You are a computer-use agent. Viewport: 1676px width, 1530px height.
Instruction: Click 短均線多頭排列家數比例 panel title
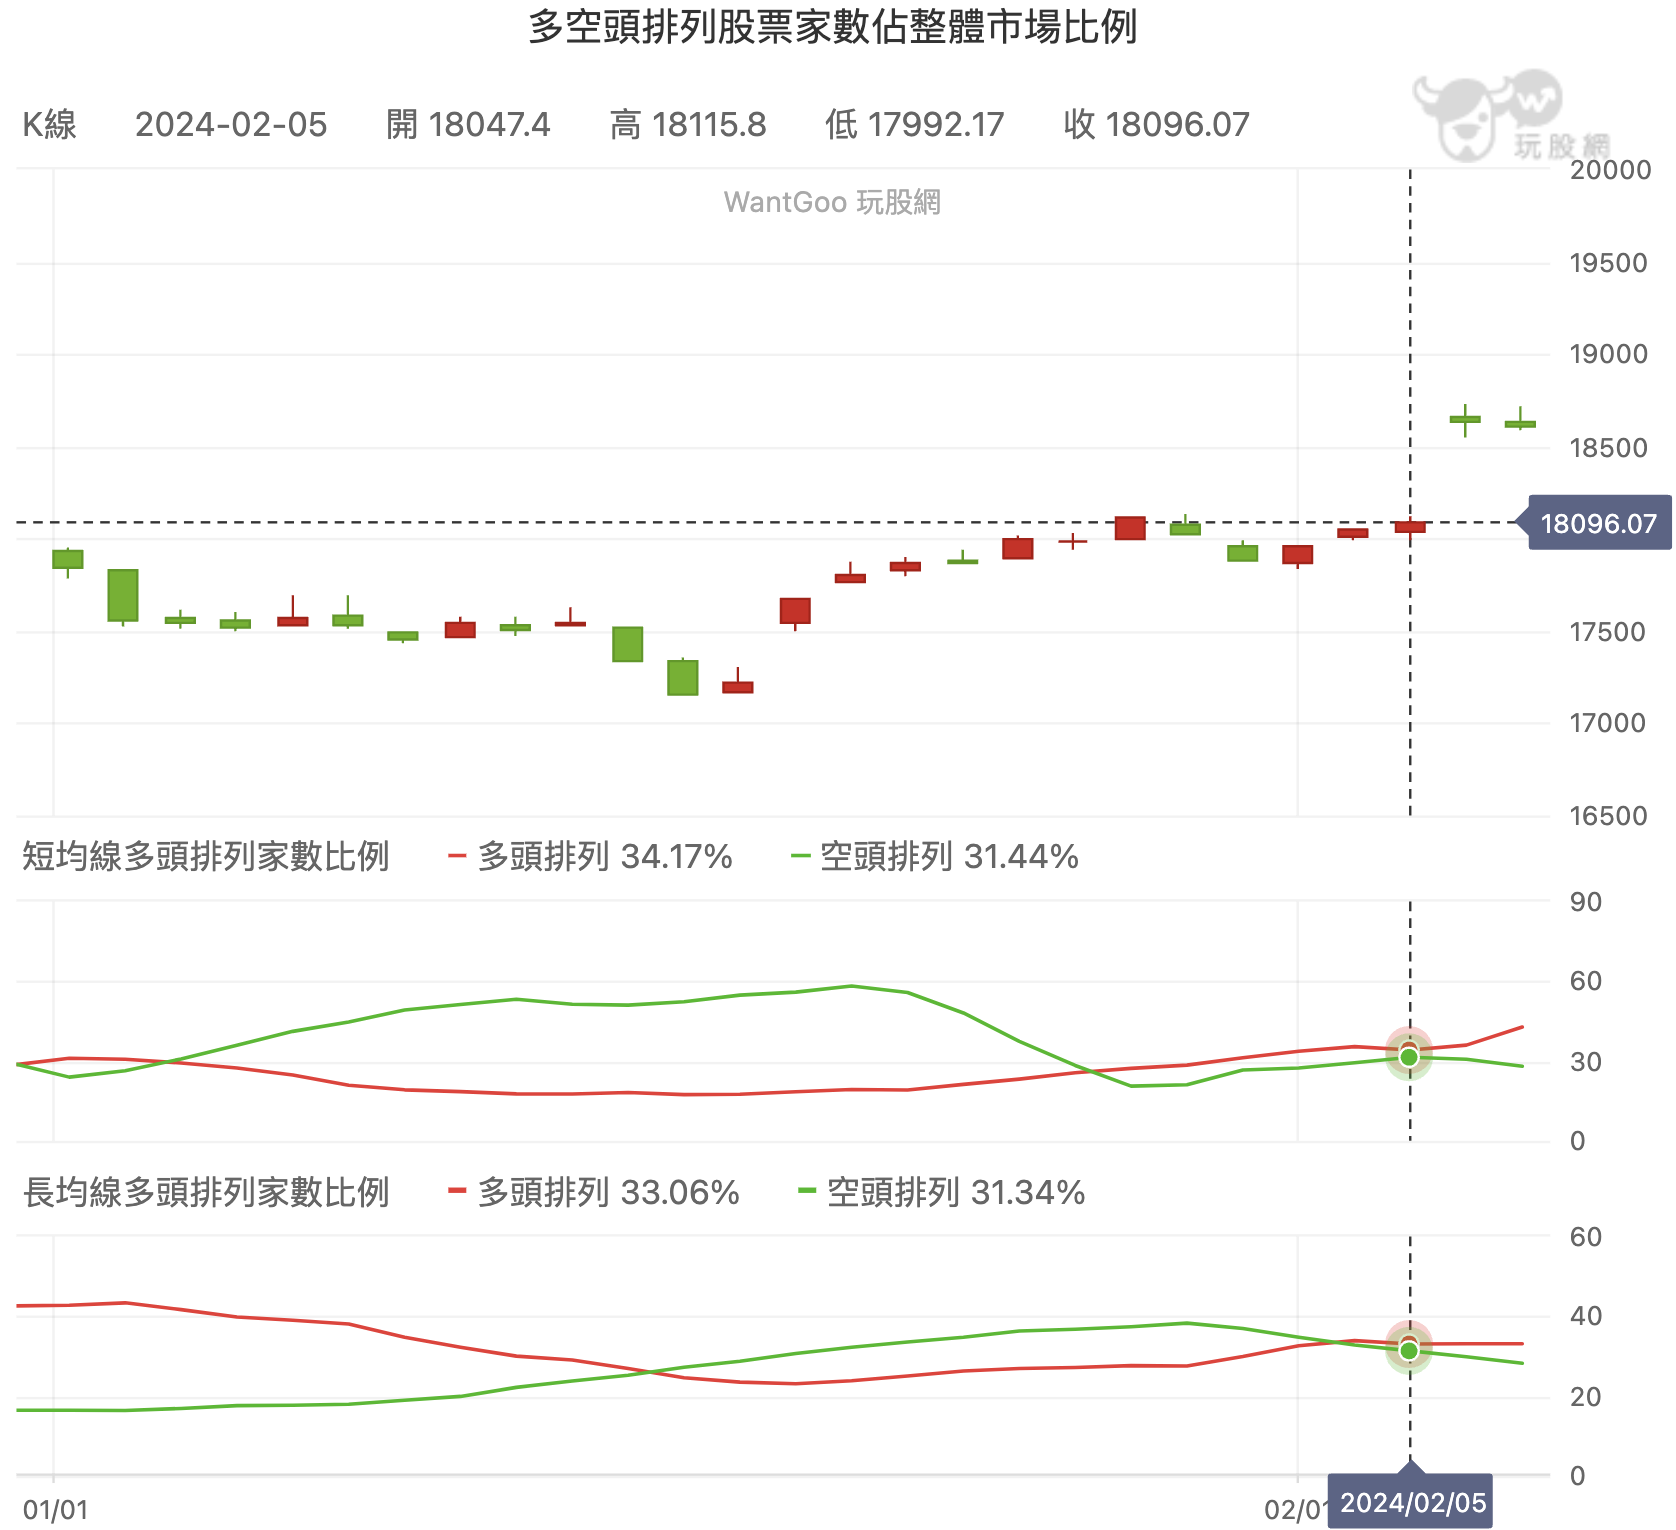(x=206, y=857)
